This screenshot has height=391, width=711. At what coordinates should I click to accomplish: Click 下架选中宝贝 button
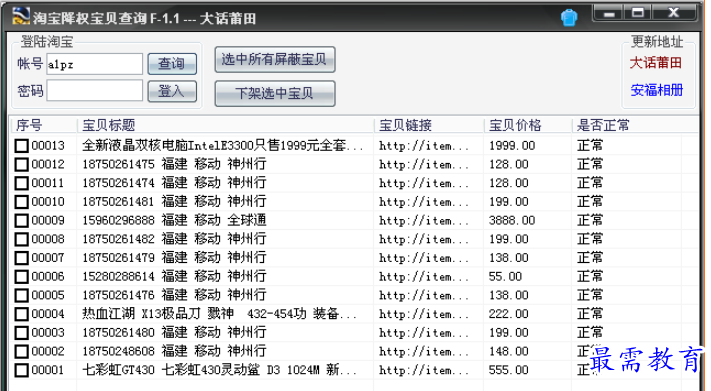(x=275, y=93)
